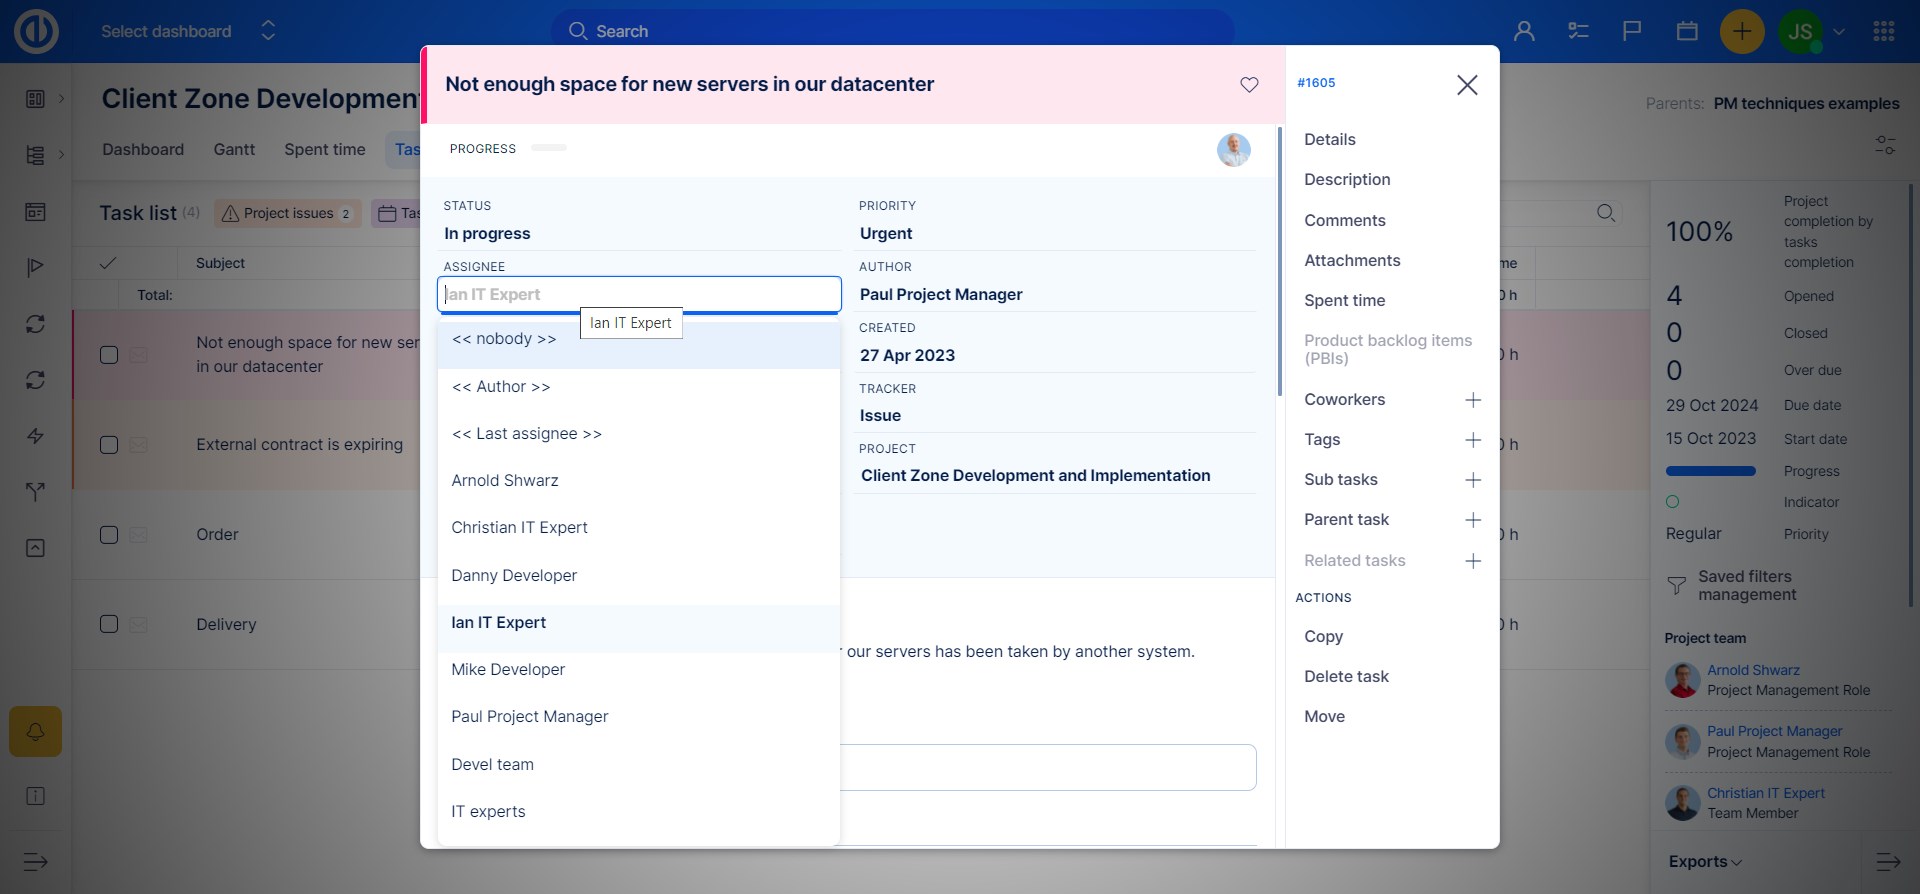Click the task list search magnifier icon
Screen dimensions: 1920x894
(x=1606, y=213)
